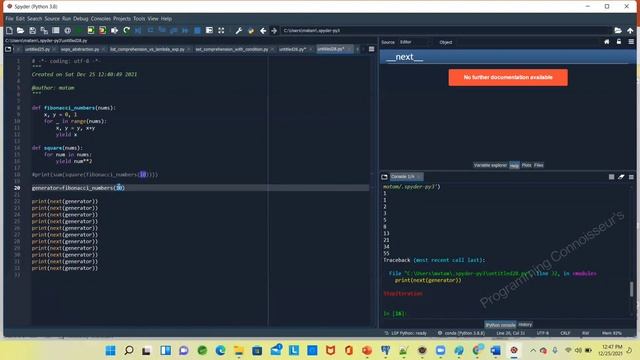
Task: Open the console pane options menu
Action: [631, 177]
